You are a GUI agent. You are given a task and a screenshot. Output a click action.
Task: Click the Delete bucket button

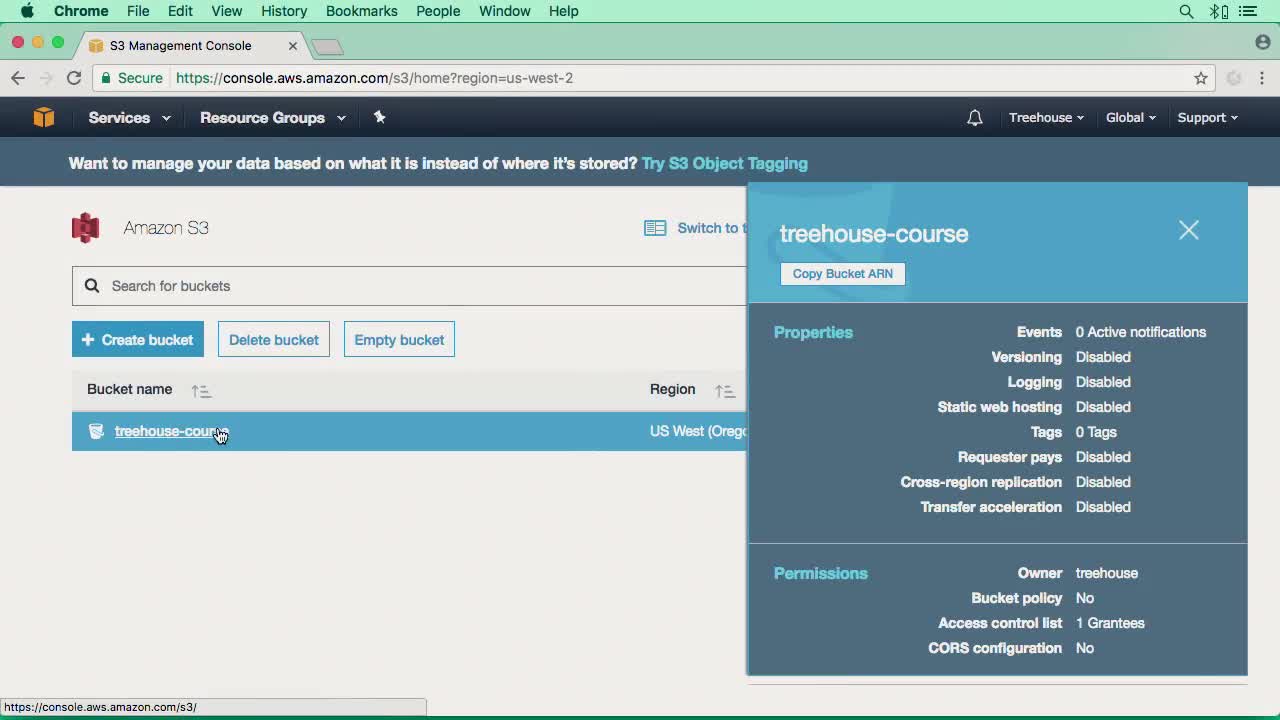coord(274,340)
